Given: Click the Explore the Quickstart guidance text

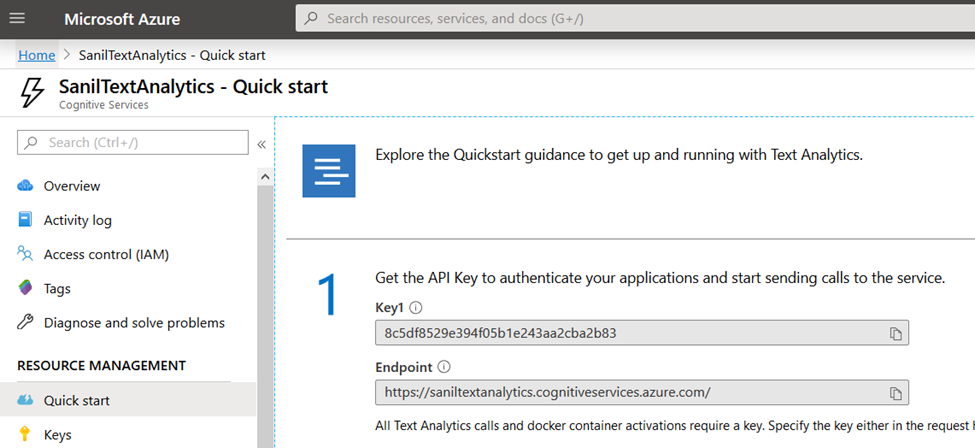Looking at the screenshot, I should coord(619,155).
